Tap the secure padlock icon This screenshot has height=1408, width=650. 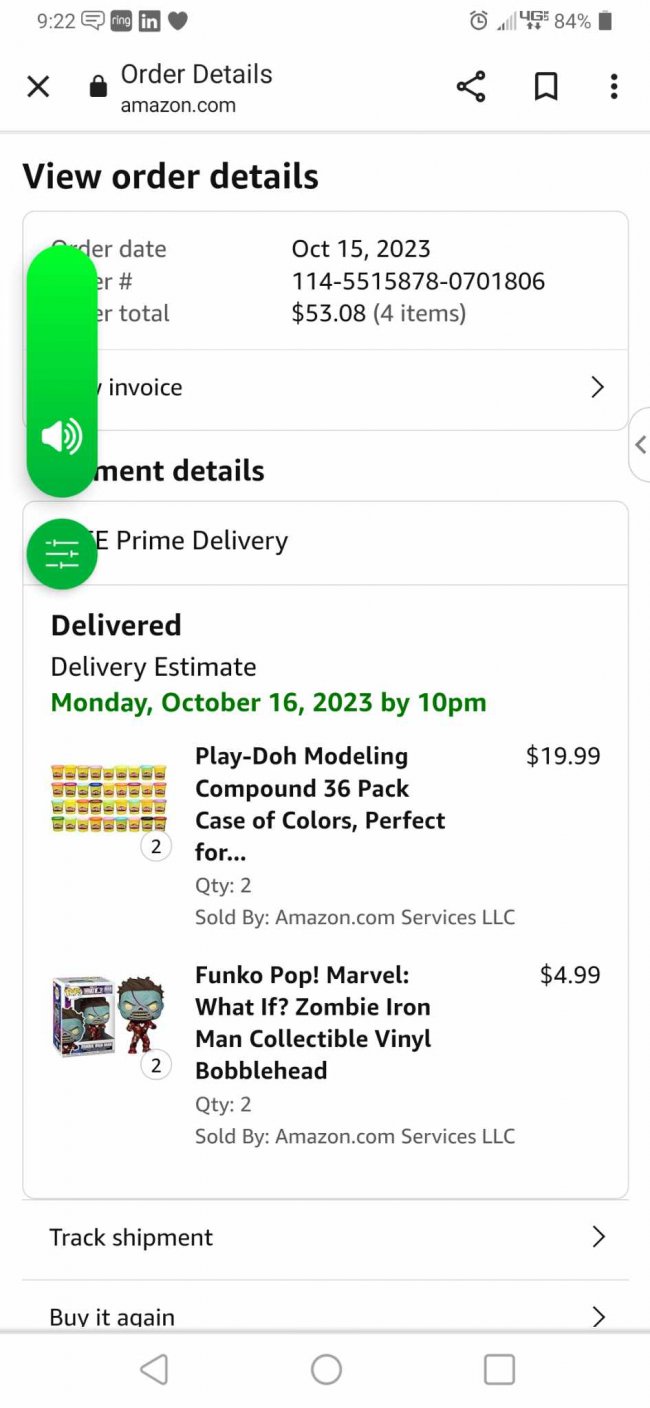pos(98,87)
